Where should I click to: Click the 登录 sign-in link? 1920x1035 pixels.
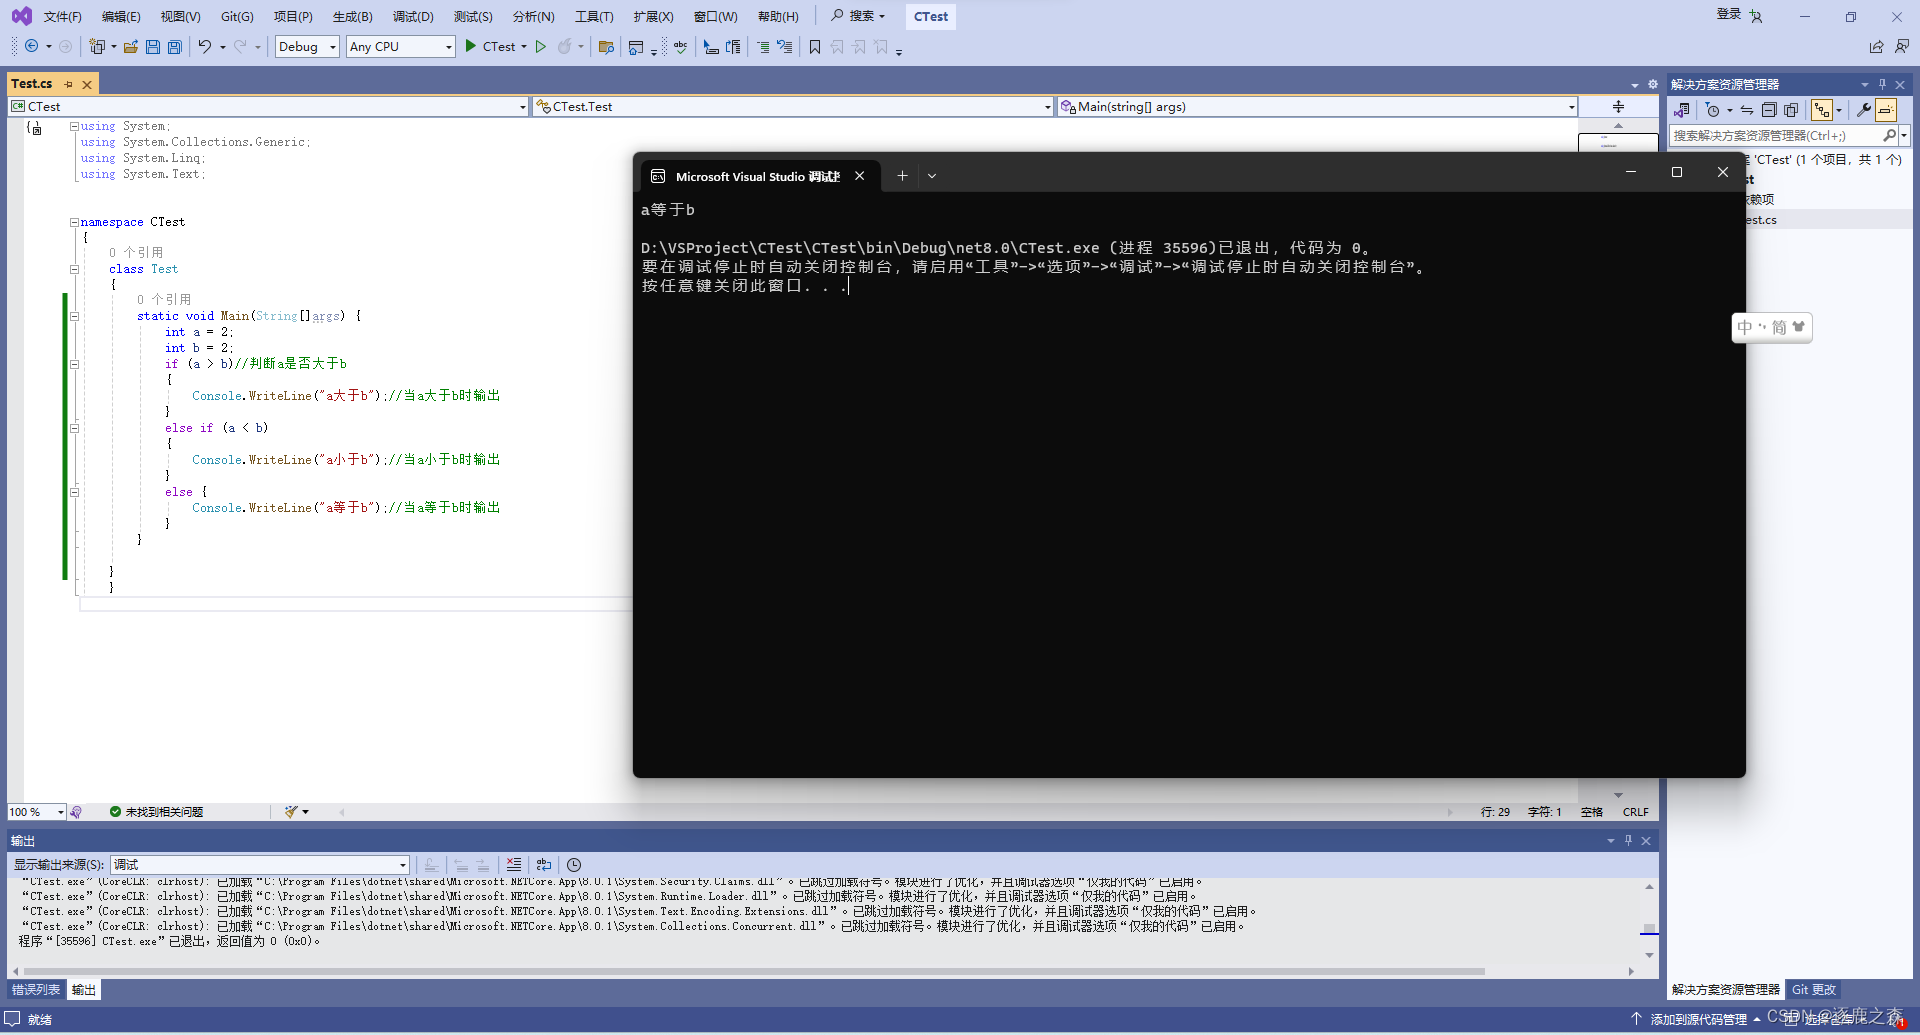tap(1728, 14)
